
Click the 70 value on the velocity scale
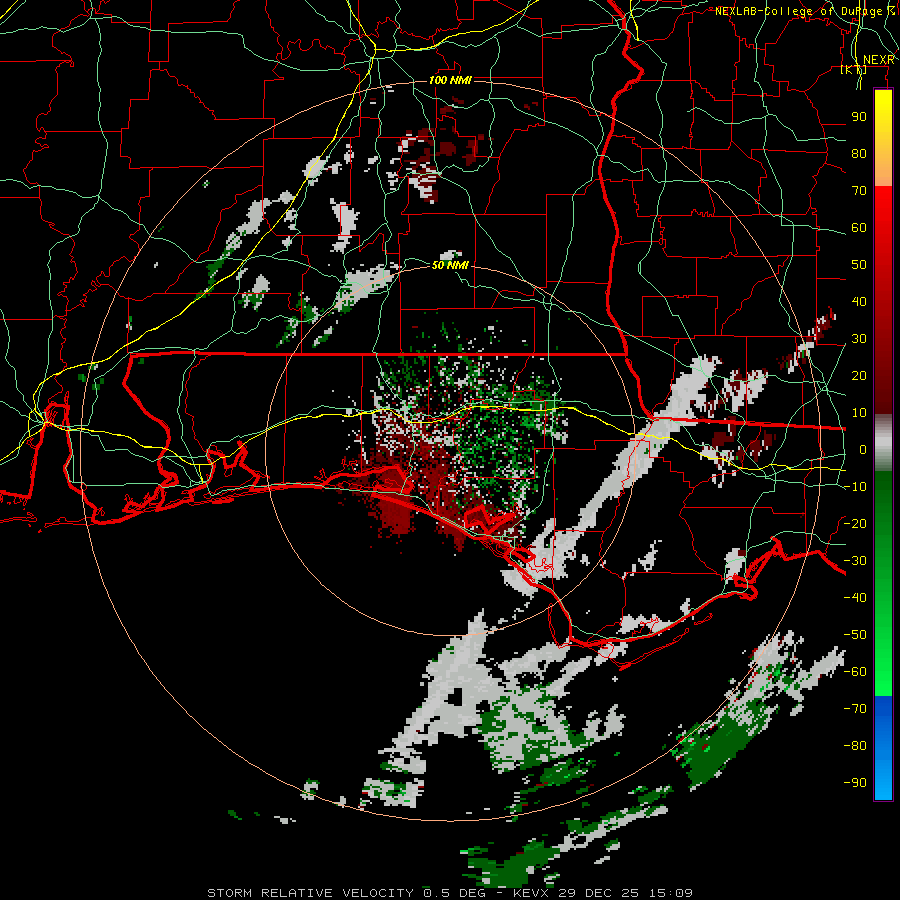(x=859, y=191)
